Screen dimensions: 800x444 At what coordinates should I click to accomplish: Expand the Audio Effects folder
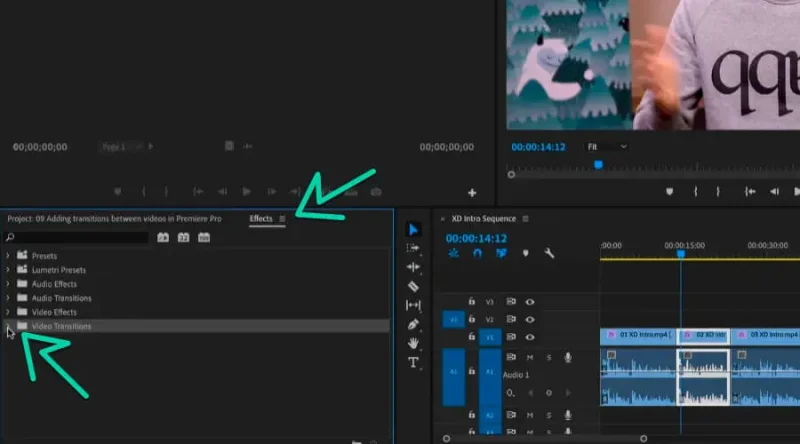point(8,284)
